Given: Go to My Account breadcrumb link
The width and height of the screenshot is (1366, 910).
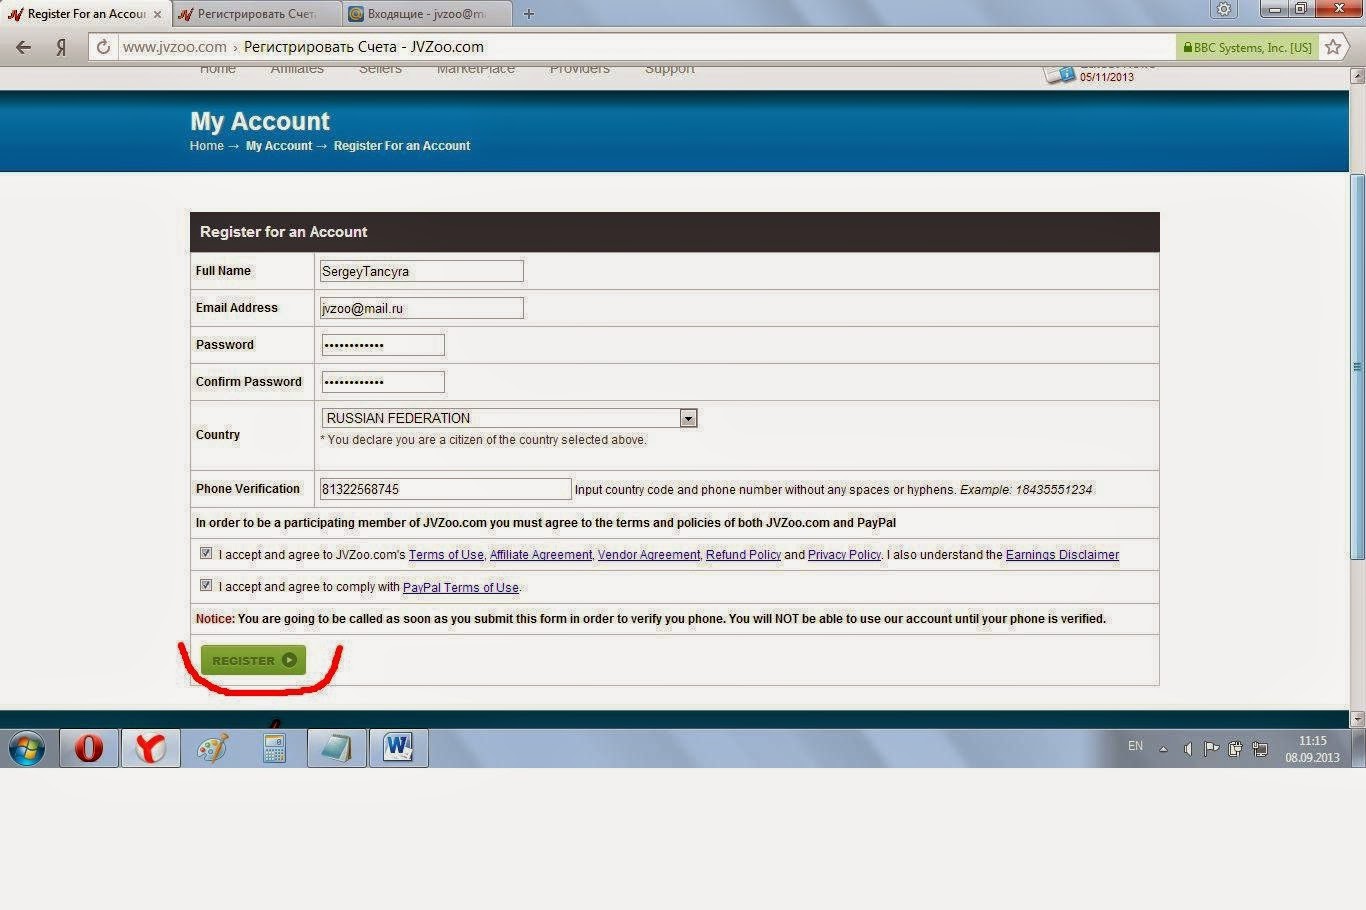Looking at the screenshot, I should (279, 146).
